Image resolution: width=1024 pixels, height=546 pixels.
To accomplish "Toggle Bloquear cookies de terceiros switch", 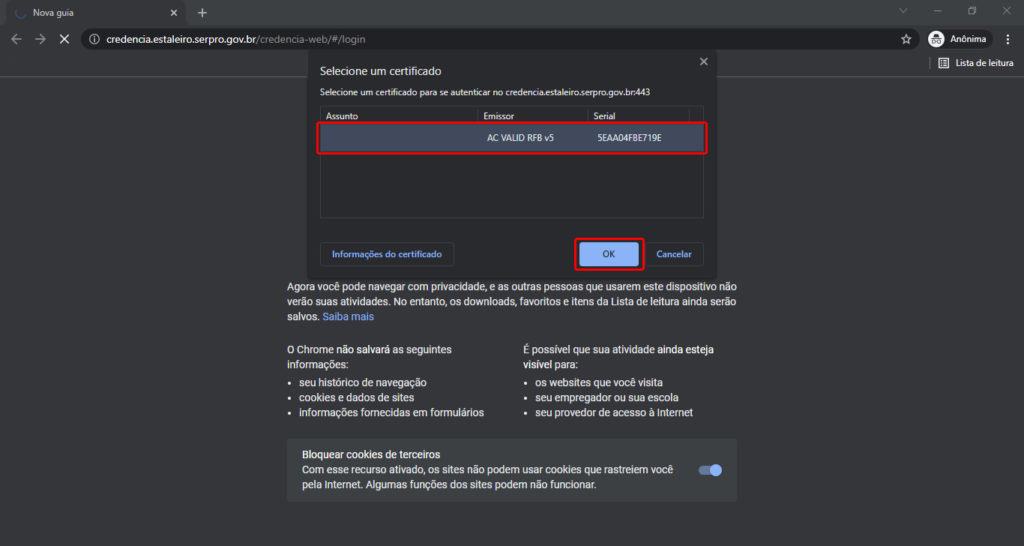I will tap(710, 470).
